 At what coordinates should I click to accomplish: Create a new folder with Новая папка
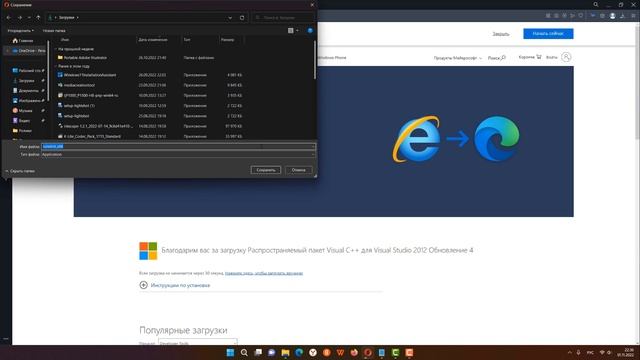point(54,31)
